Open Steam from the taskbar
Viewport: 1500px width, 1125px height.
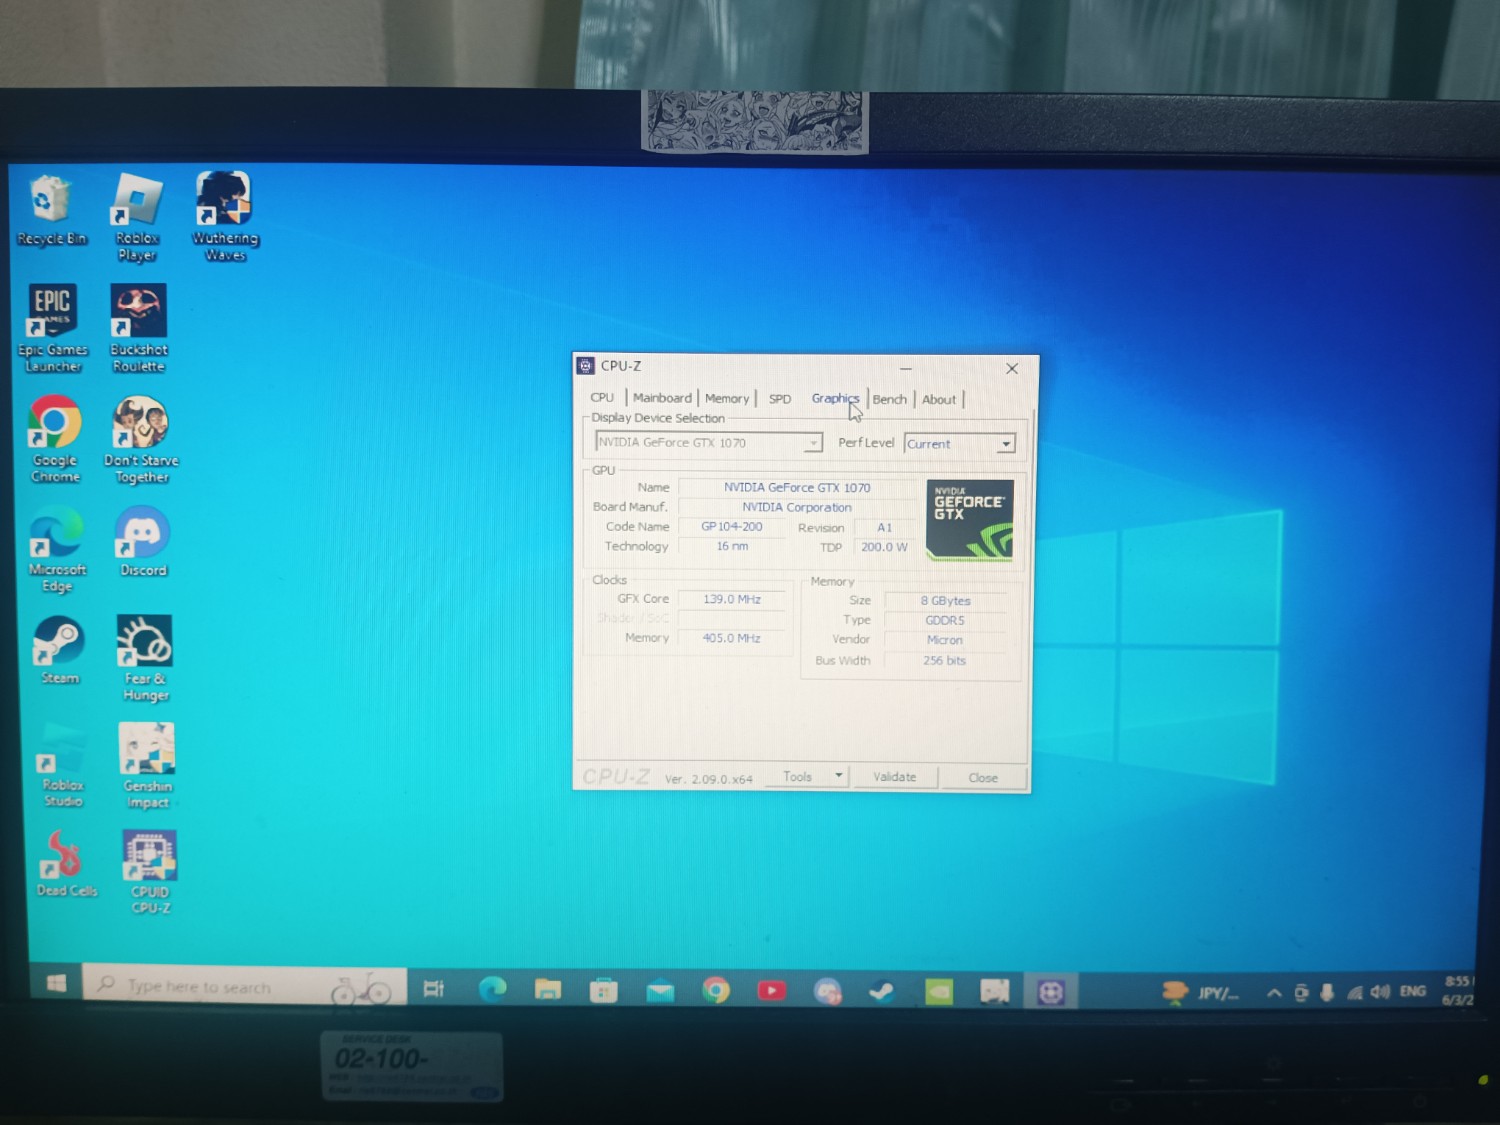(882, 991)
